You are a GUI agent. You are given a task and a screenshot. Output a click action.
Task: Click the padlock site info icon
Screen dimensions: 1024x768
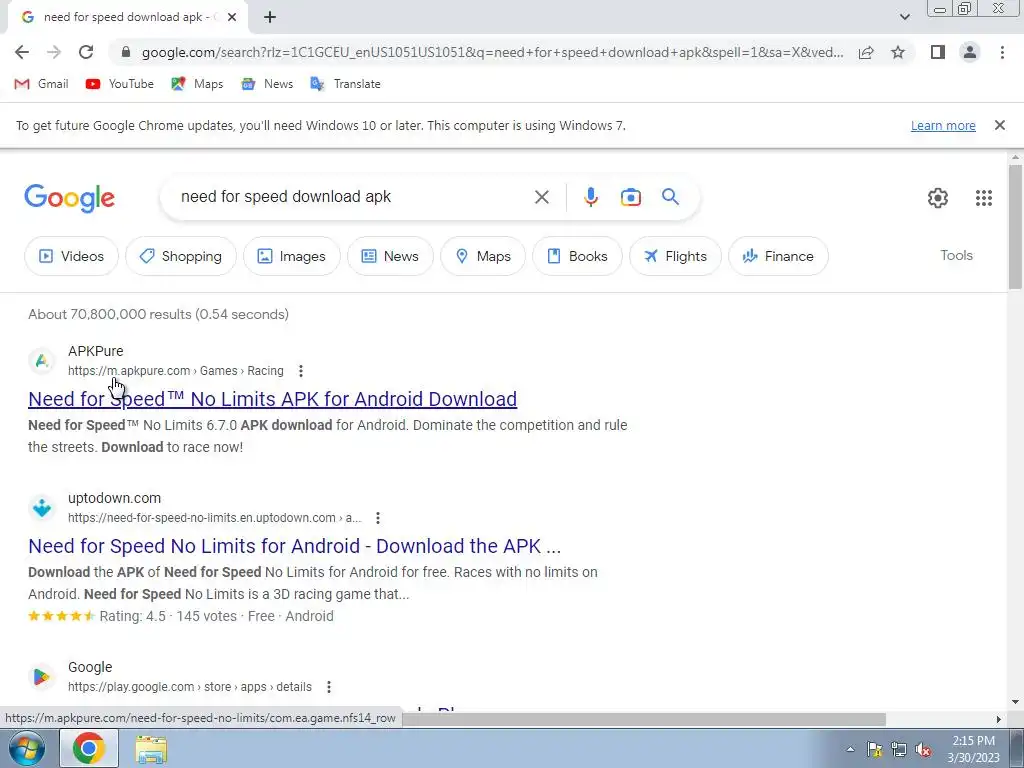click(x=126, y=52)
